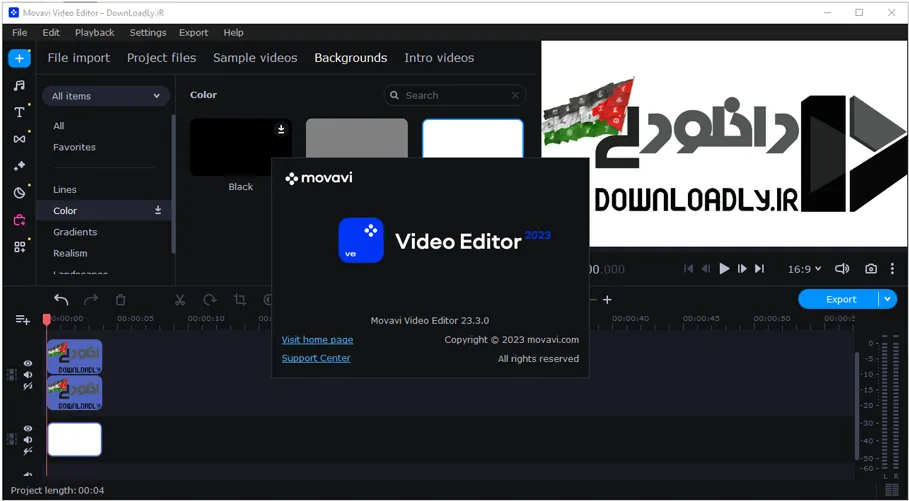Open the Playback menu
This screenshot has height=501, width=909.
(94, 32)
